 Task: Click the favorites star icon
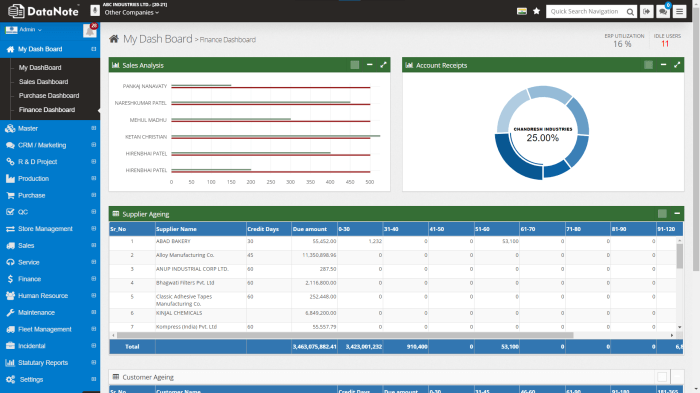click(536, 11)
